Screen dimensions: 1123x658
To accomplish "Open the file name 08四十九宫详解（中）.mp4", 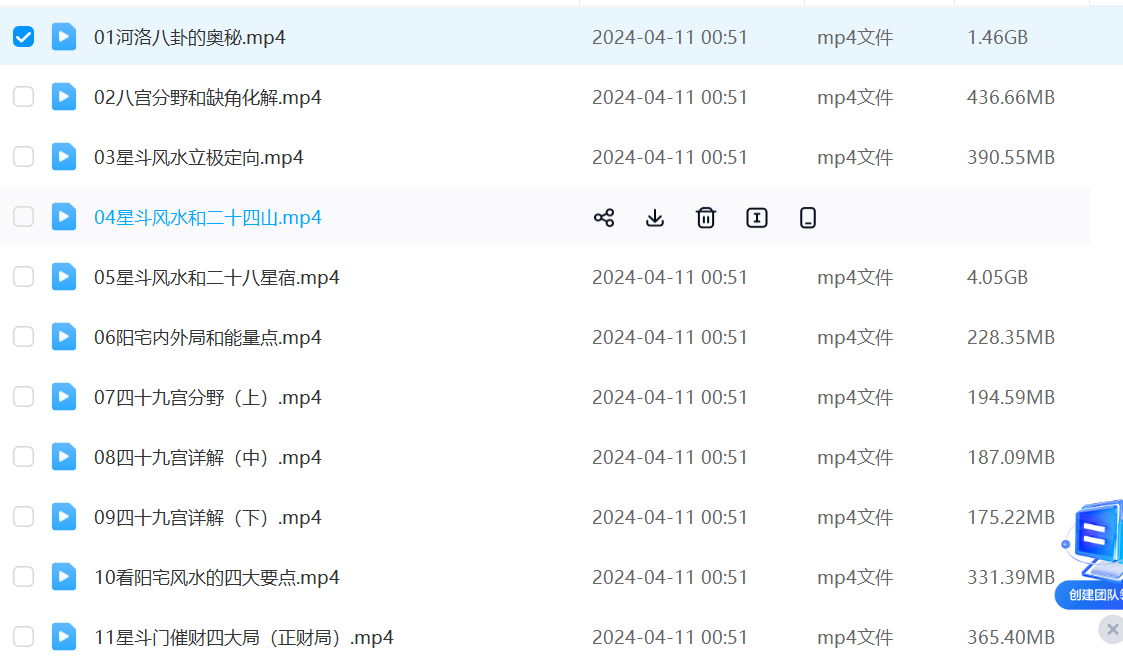I will tap(208, 457).
